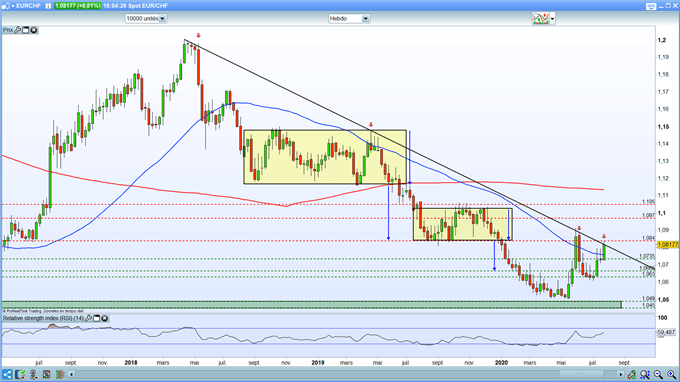Click the instrument info icon beside EURCHF
This screenshot has height=382, width=680.
(48, 6)
